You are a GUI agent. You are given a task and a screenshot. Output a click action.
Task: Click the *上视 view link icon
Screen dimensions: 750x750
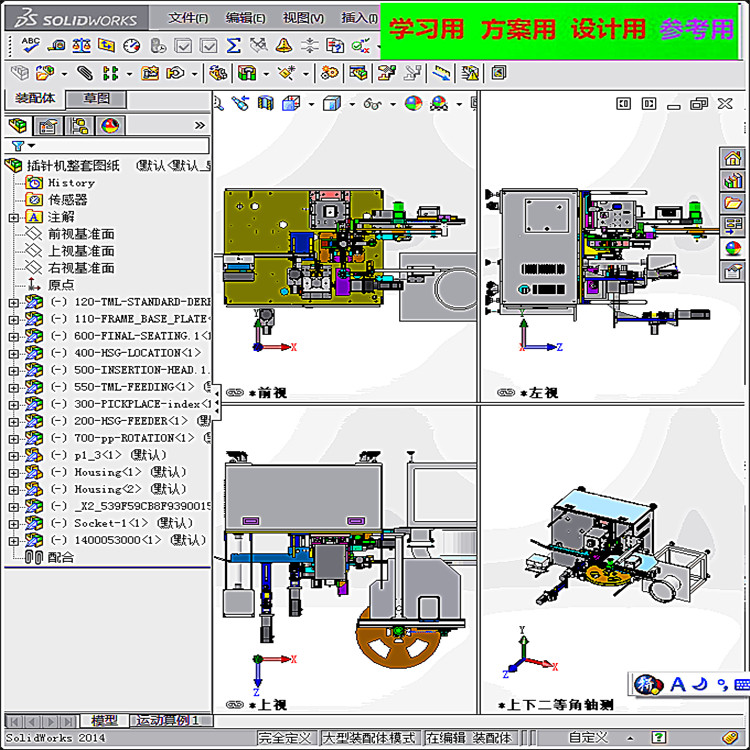[x=234, y=705]
